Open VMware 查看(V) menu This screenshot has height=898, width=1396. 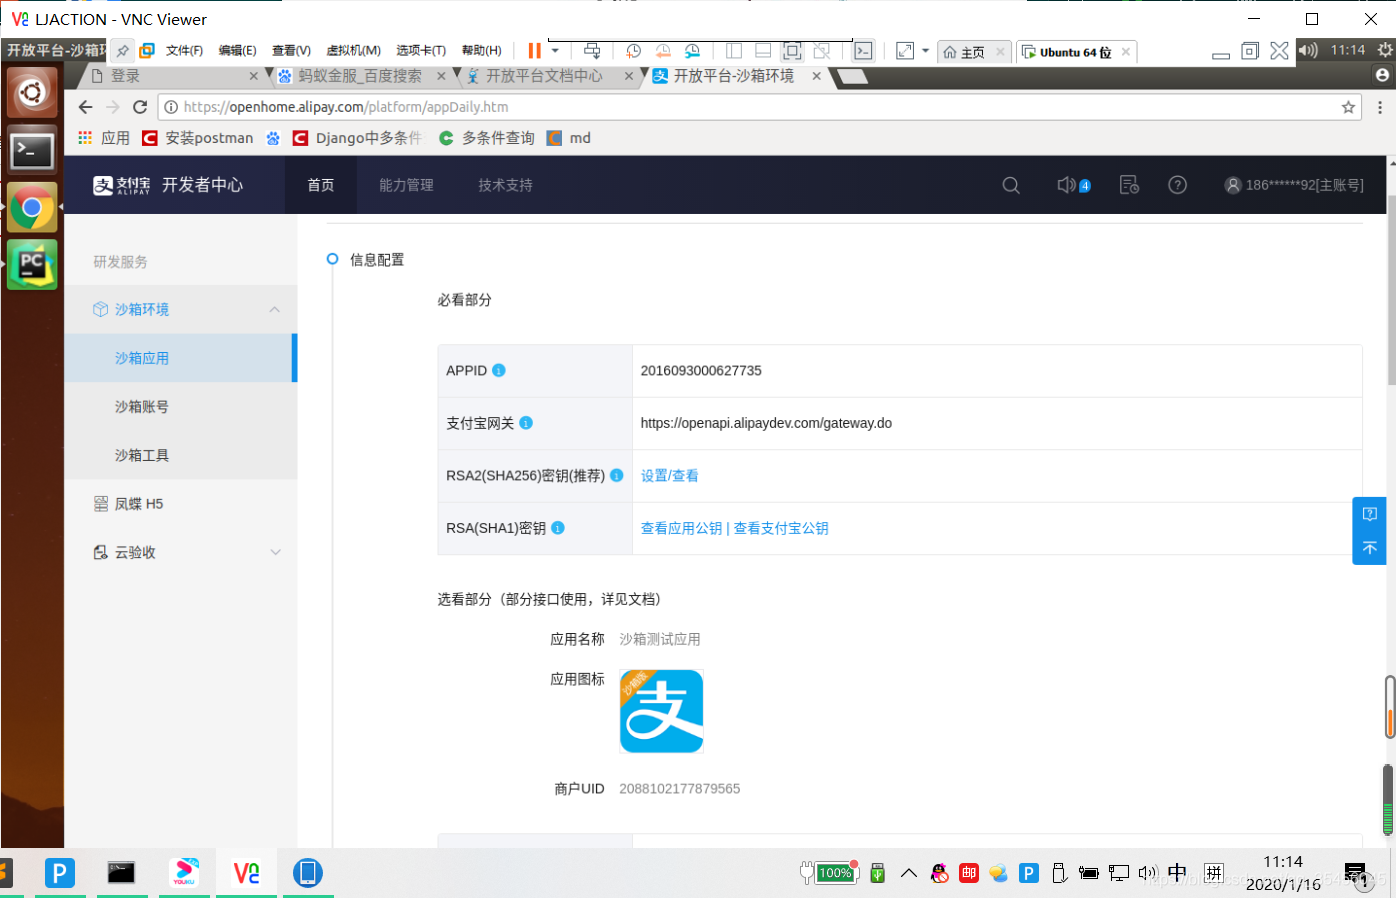(x=291, y=51)
